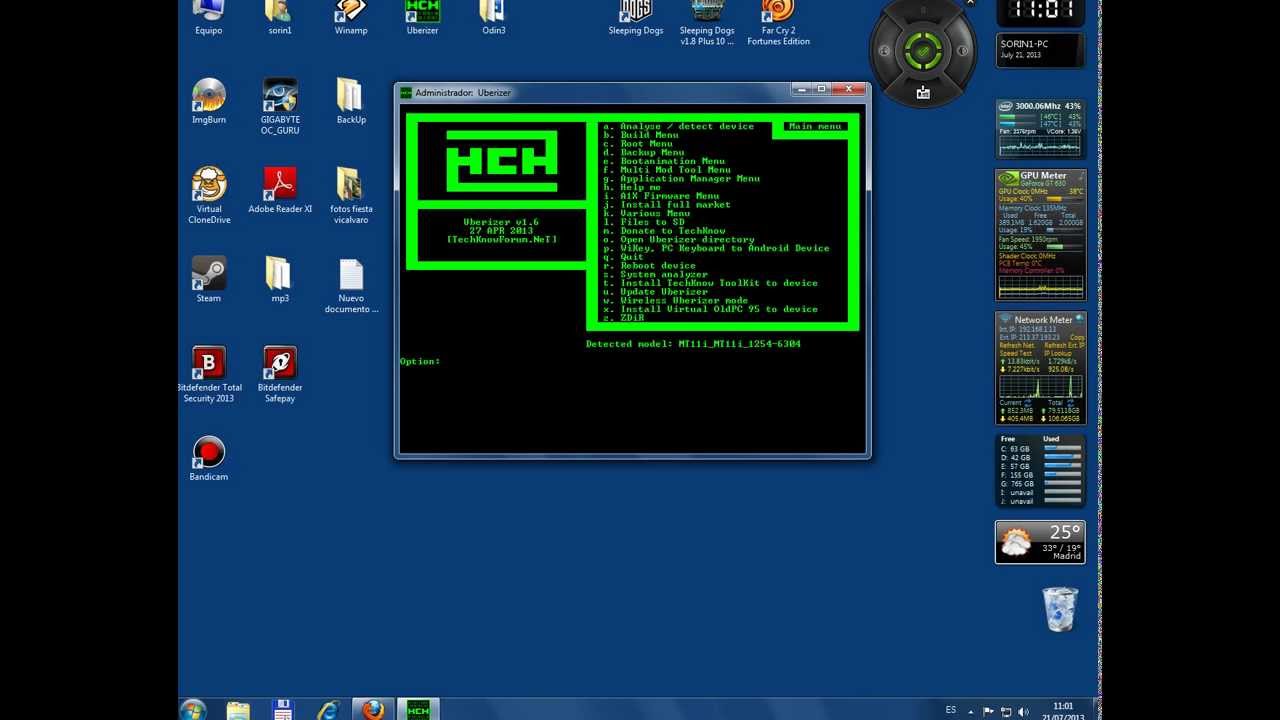Select the Uberizer taskbar button
The width and height of the screenshot is (1280, 720).
click(x=419, y=709)
